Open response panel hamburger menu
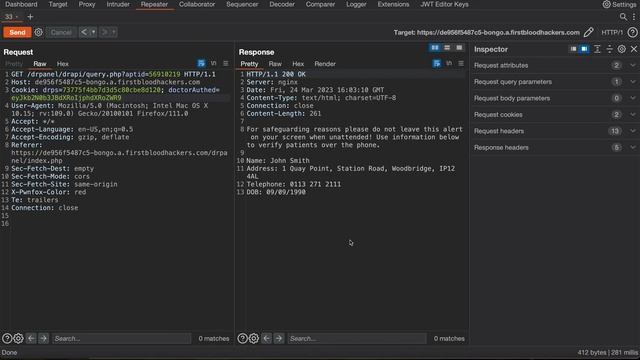 click(x=461, y=64)
